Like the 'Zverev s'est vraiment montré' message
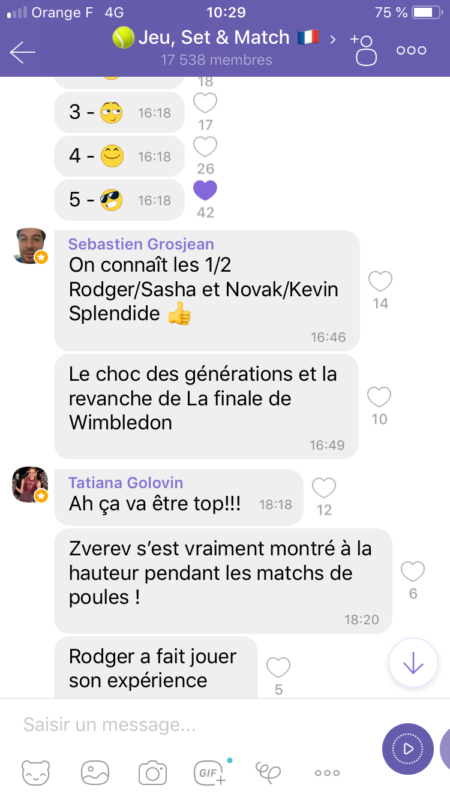Viewport: 450px width, 800px height. pyautogui.click(x=413, y=572)
